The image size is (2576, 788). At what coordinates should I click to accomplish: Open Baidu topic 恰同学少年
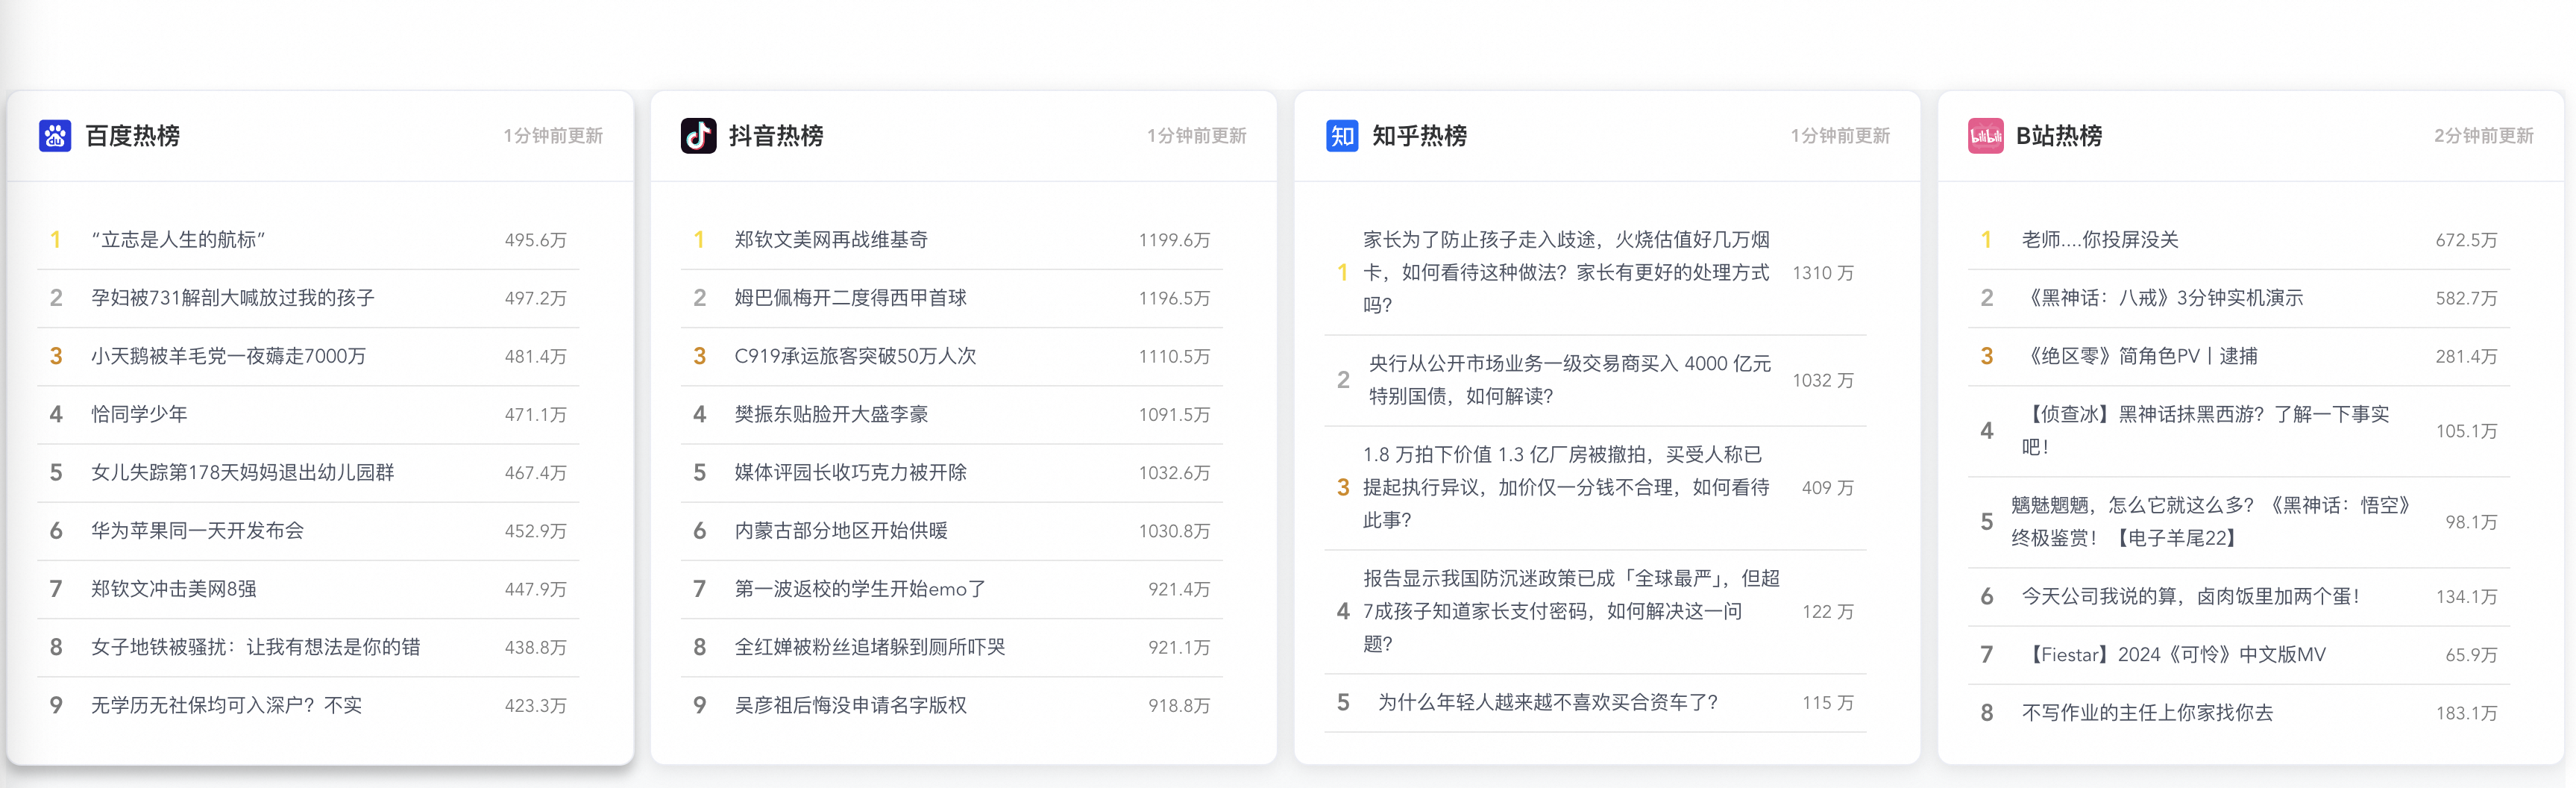pyautogui.click(x=139, y=414)
